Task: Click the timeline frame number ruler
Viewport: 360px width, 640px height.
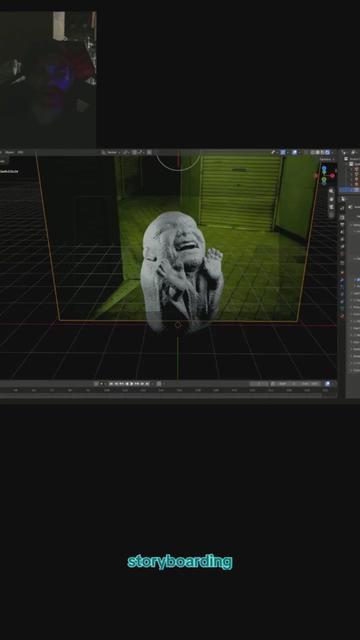Action: coord(168,390)
